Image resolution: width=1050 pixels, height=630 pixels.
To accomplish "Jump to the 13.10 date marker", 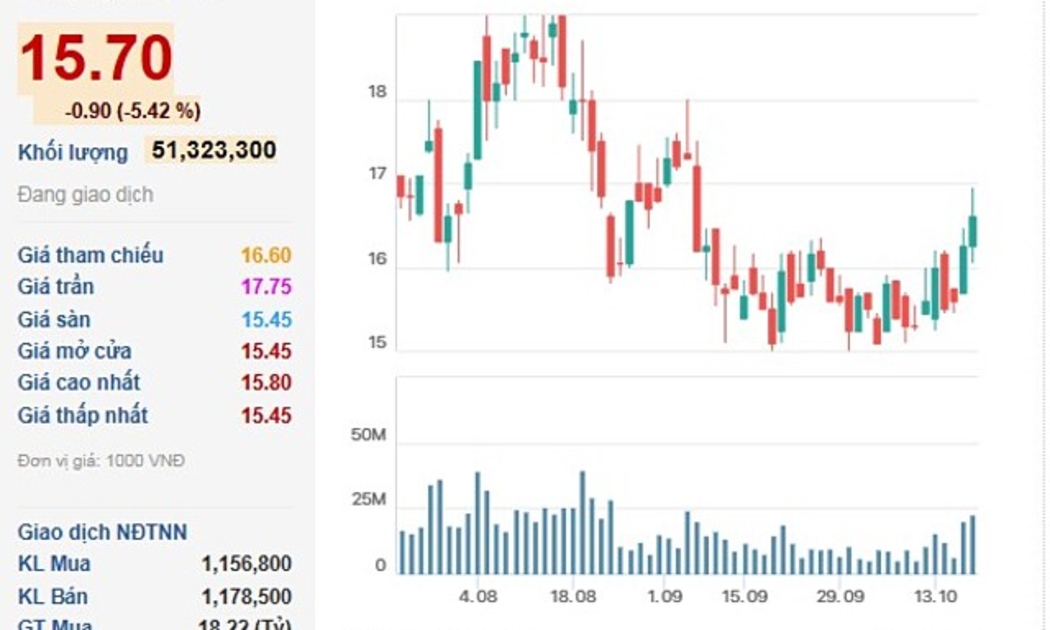I will coord(933,595).
